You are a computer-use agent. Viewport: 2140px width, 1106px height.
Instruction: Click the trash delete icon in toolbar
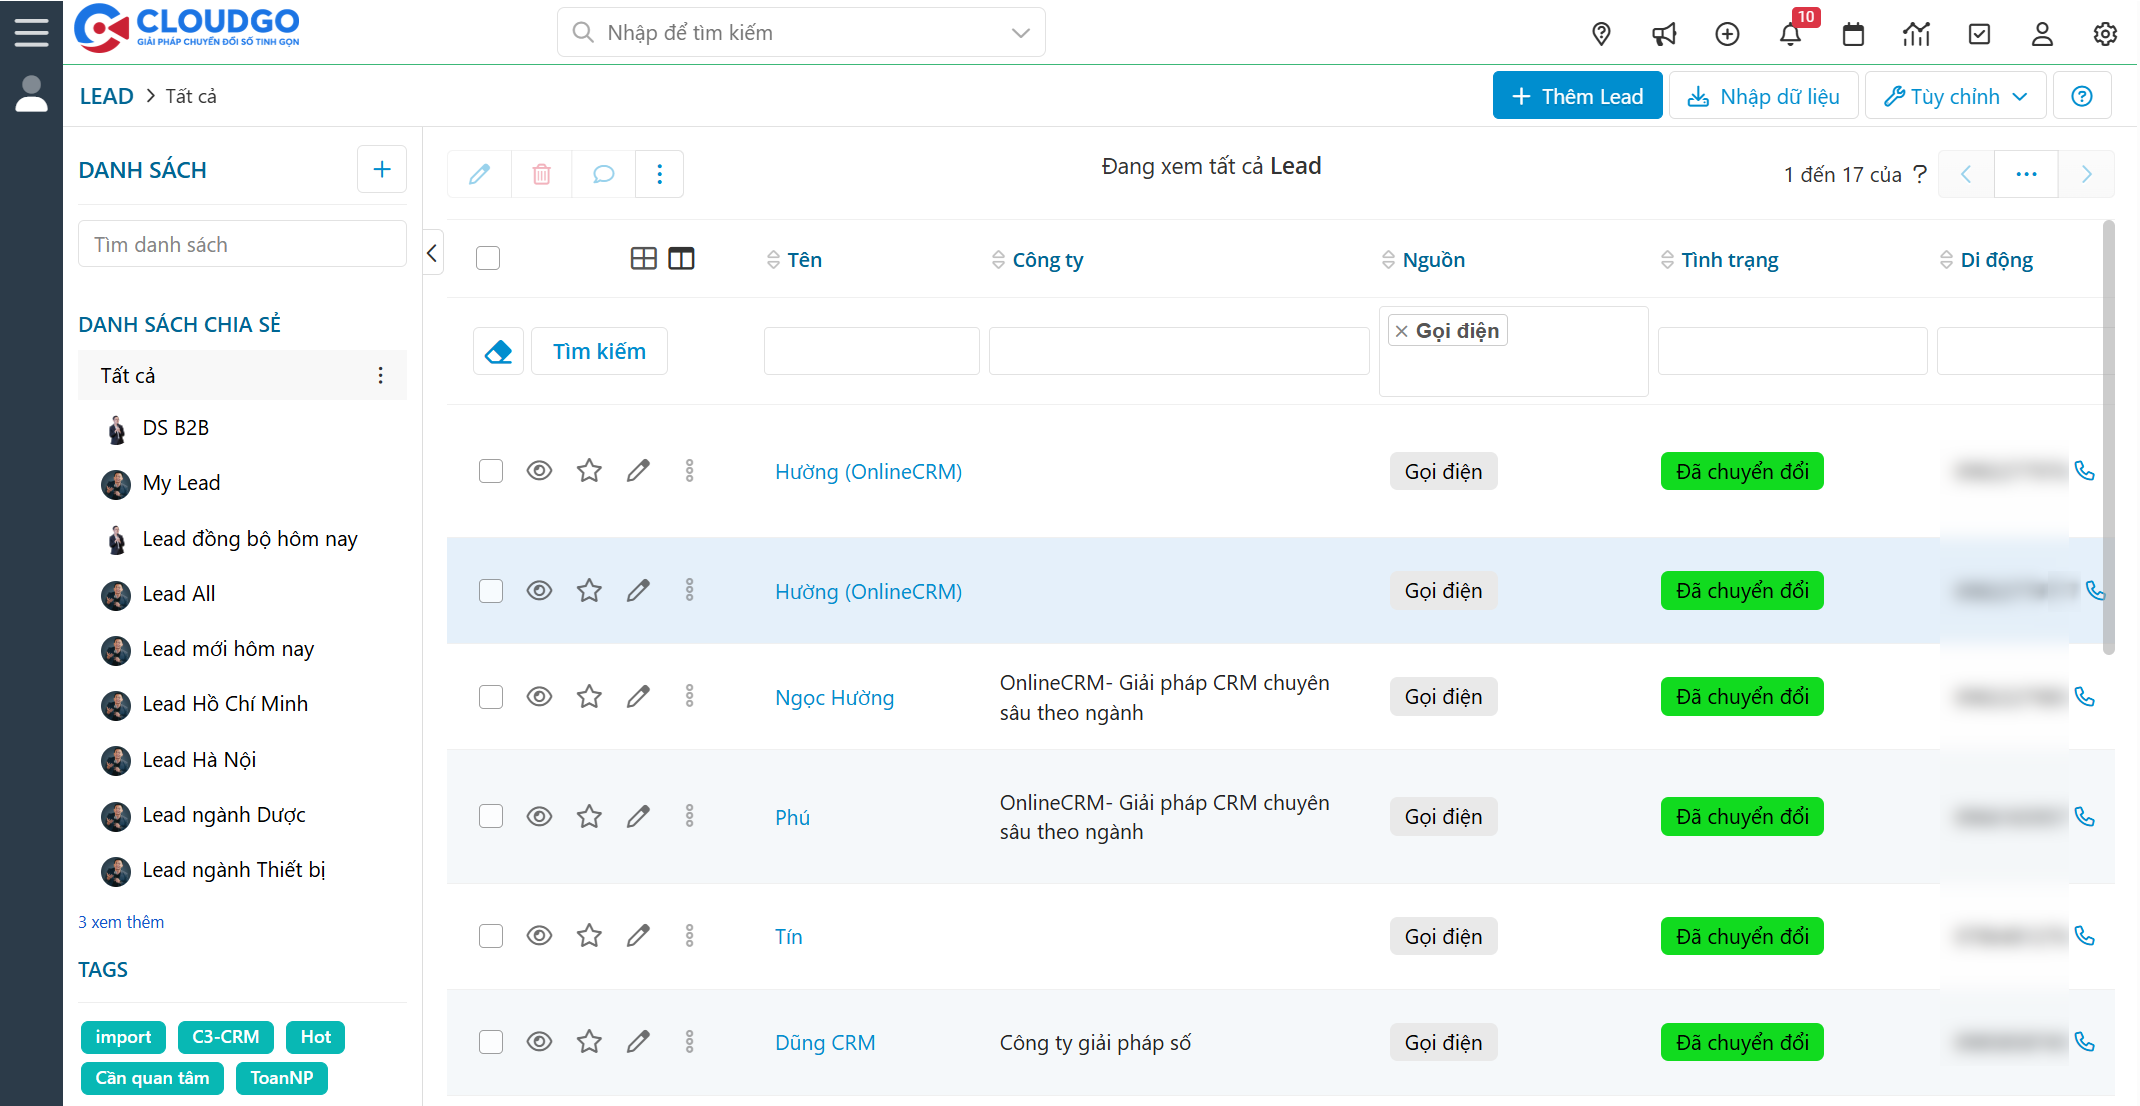[x=541, y=174]
